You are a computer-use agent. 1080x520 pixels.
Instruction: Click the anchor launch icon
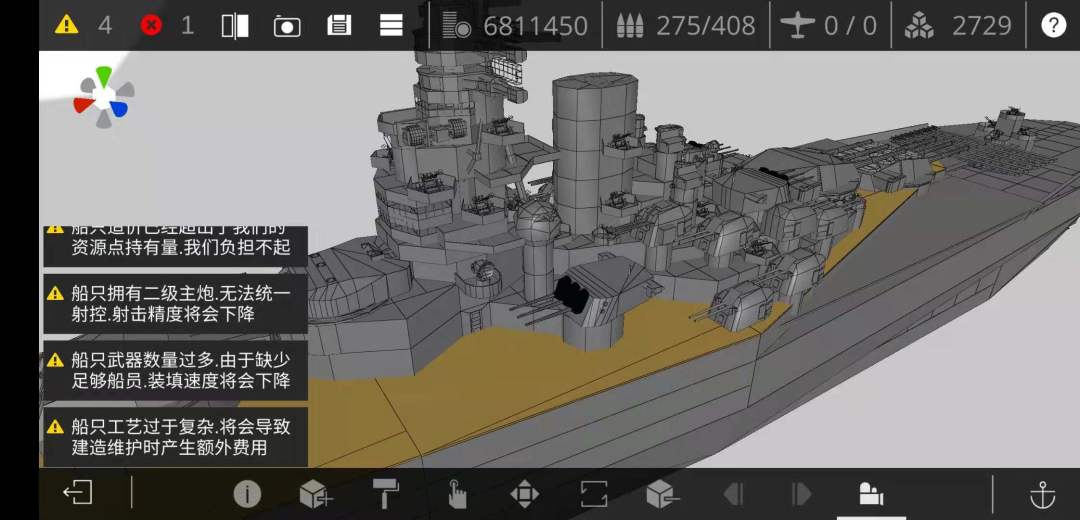tap(1043, 494)
